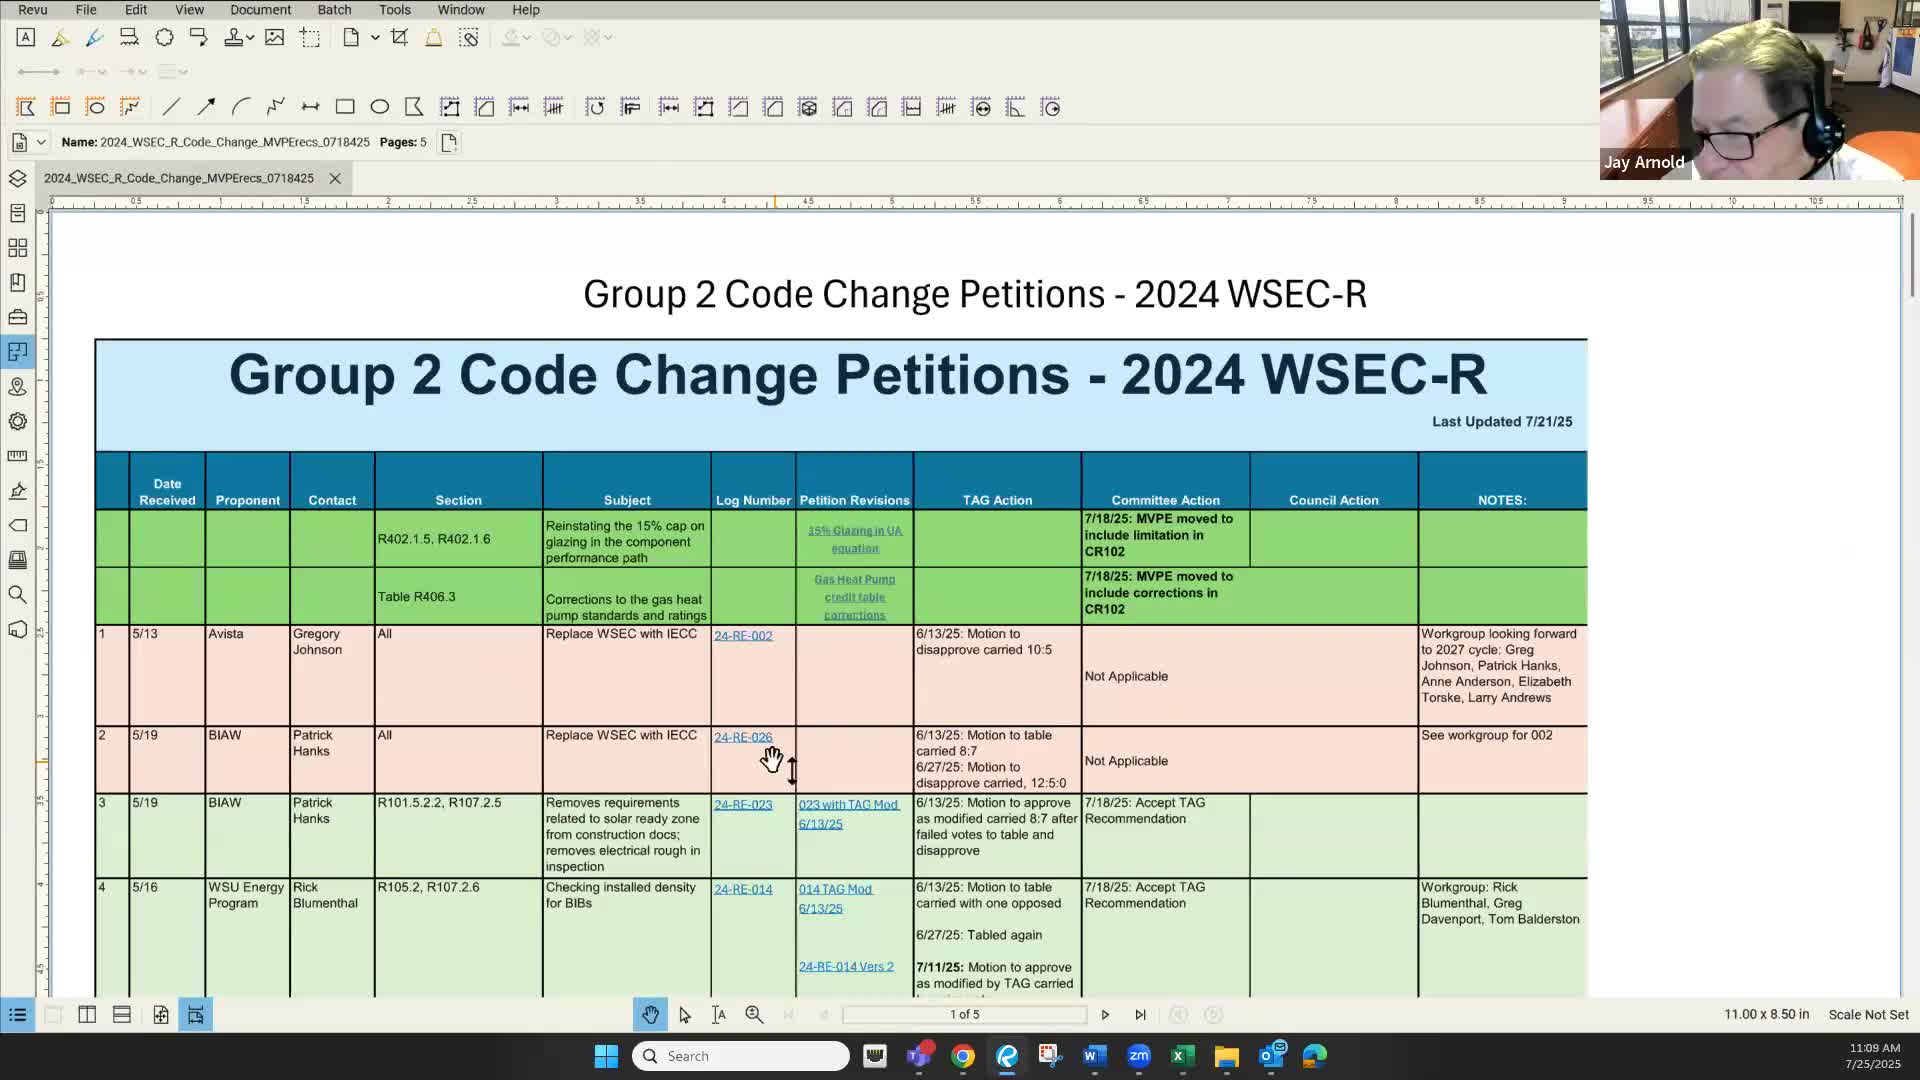Select the Arrow drawing tool
The image size is (1920, 1080).
click(x=206, y=107)
